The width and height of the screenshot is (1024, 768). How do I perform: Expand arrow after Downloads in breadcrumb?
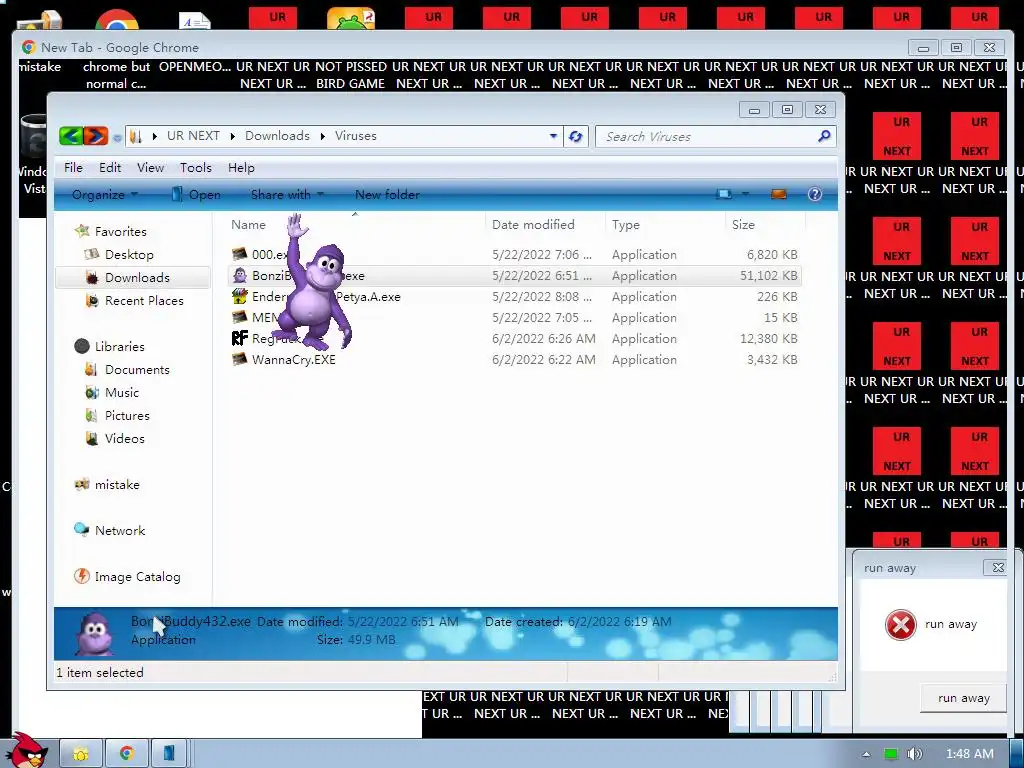tap(323, 136)
